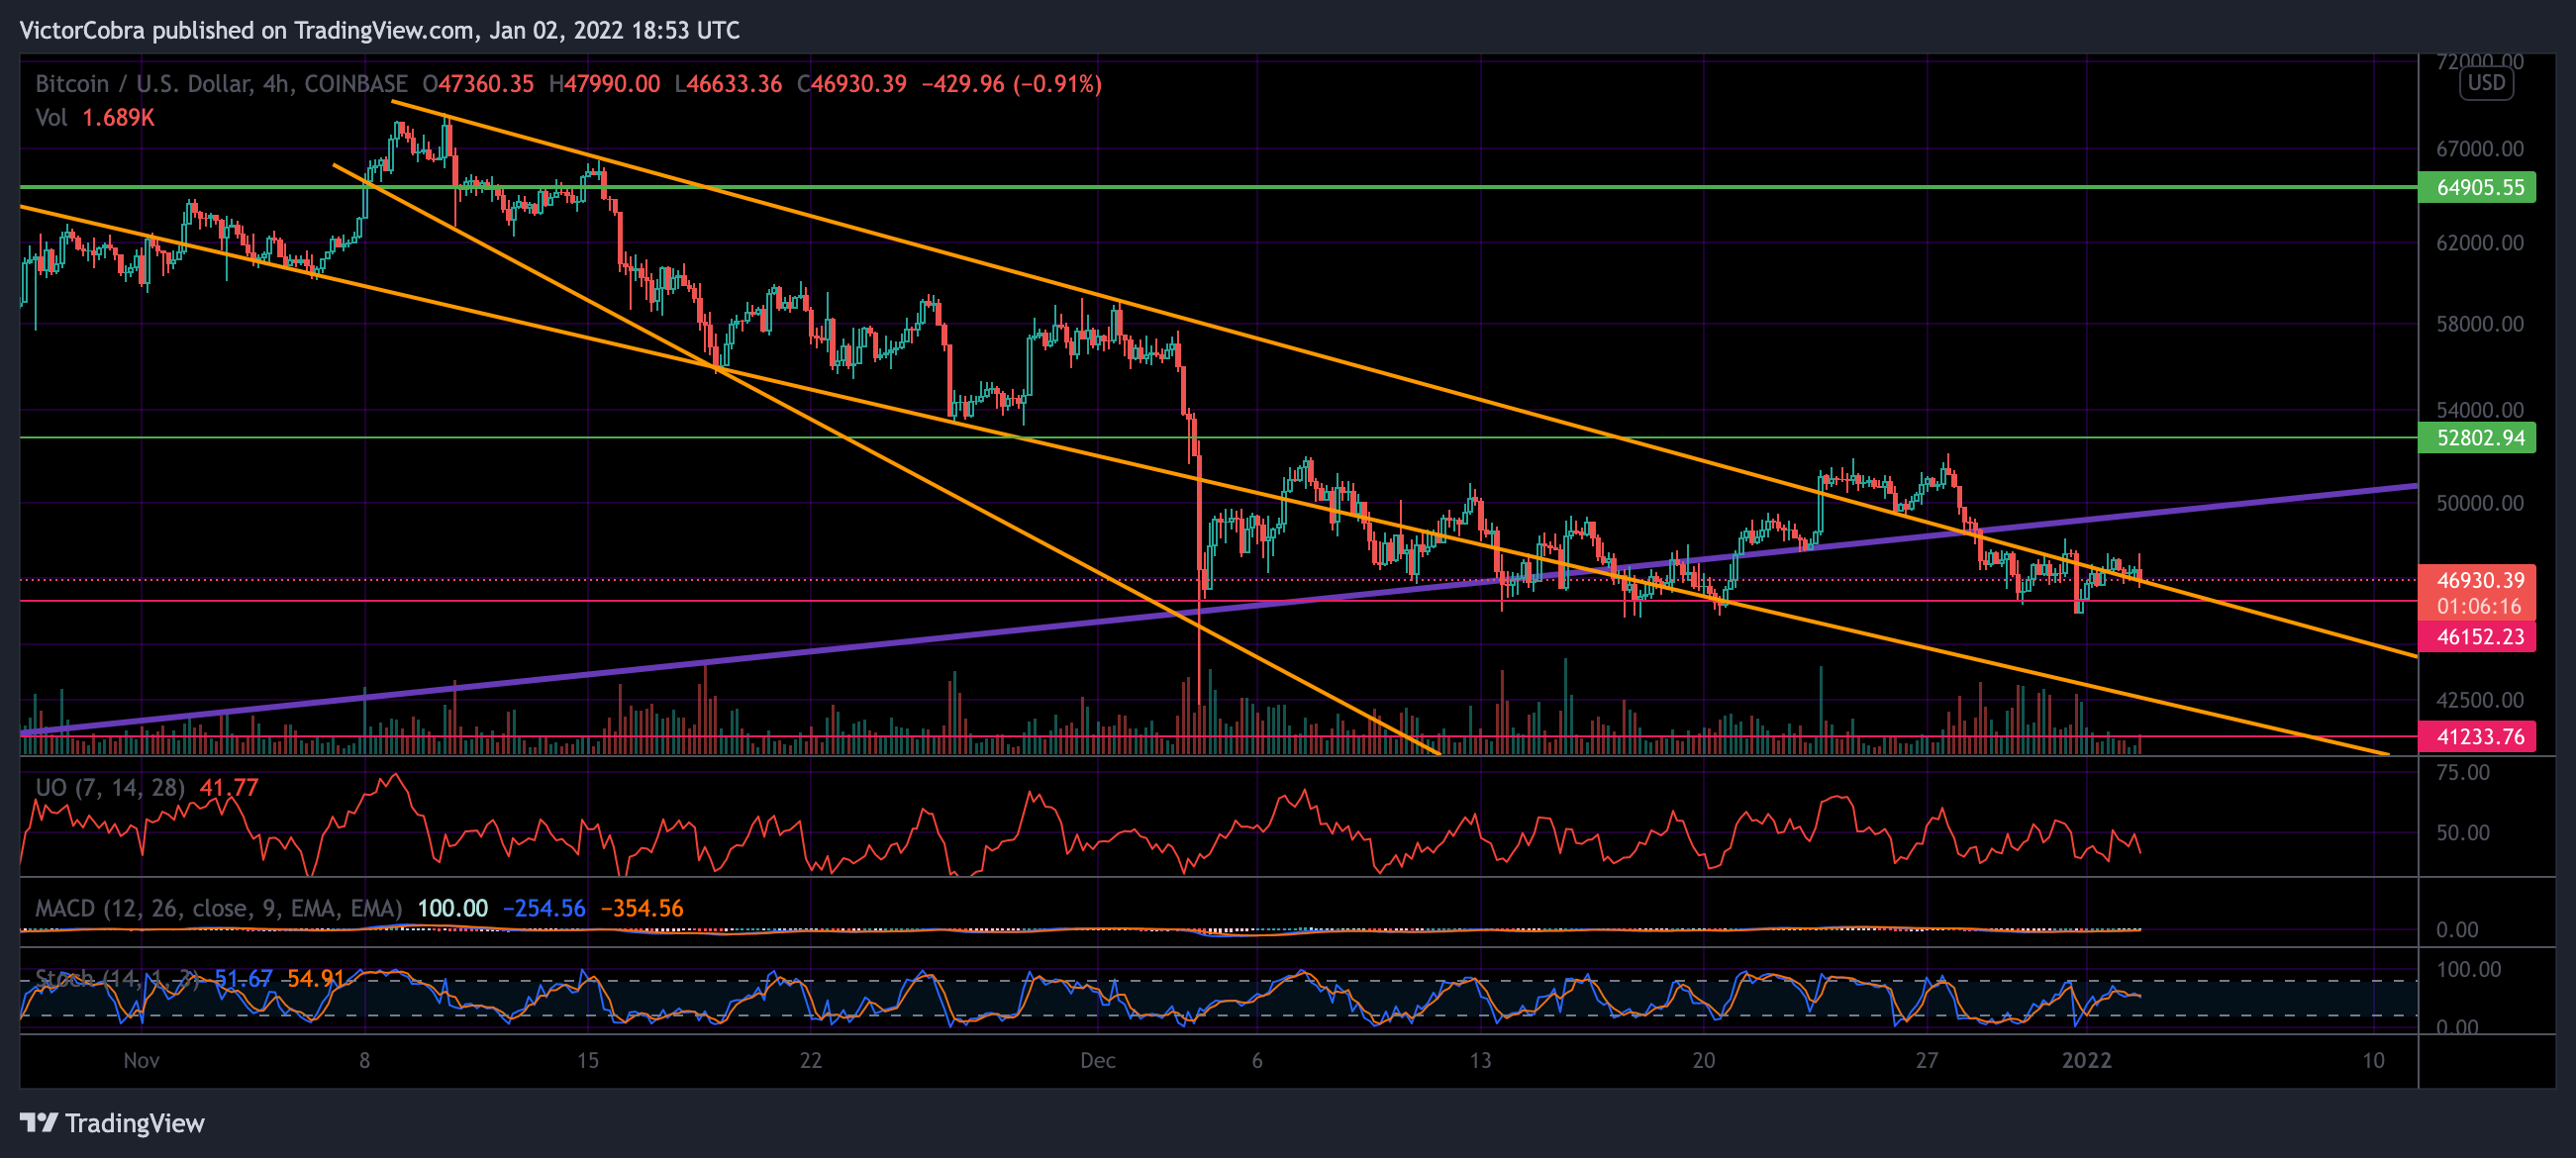Click the 6 date on time axis
The height and width of the screenshot is (1158, 2576).
point(1257,1060)
